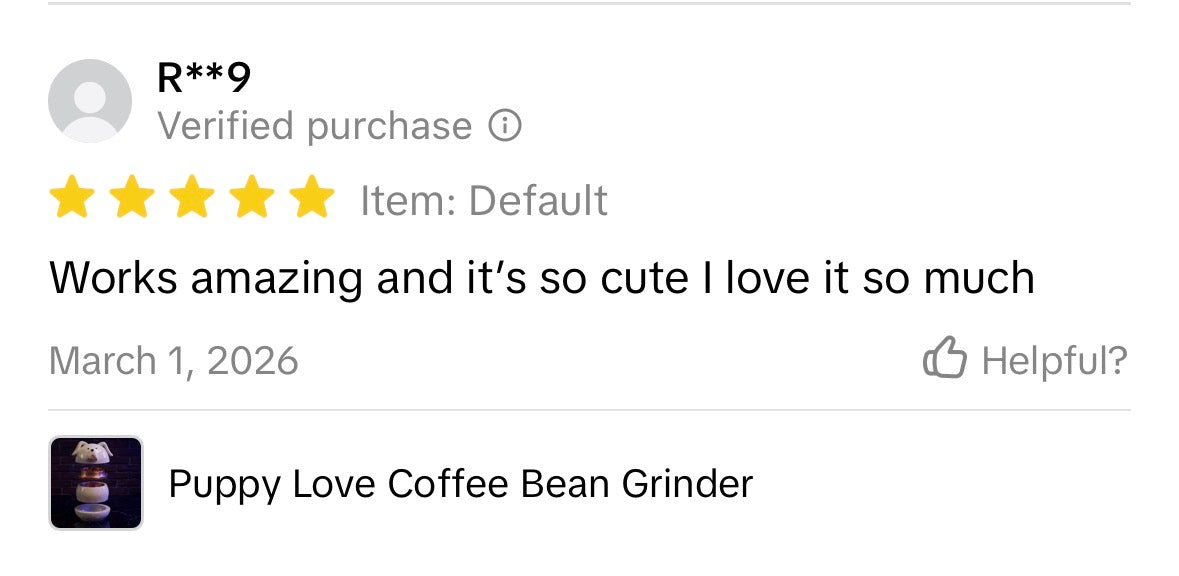Click the info icon beside Verified purchase
This screenshot has height=576, width=1179.
click(x=505, y=126)
